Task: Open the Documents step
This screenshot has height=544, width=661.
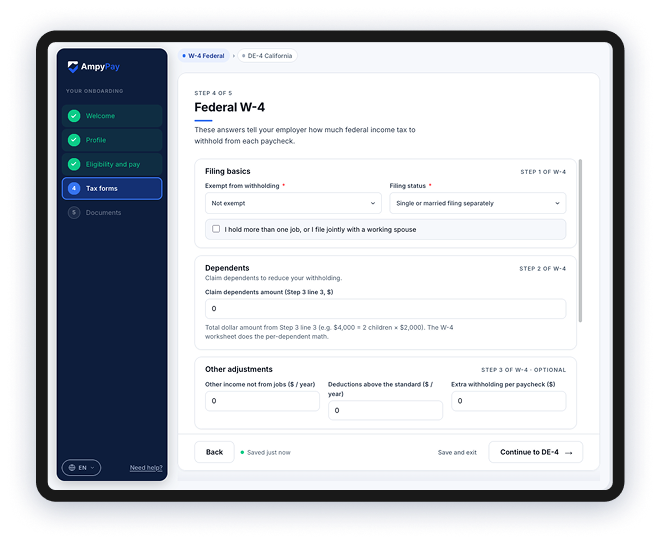Action: click(112, 213)
